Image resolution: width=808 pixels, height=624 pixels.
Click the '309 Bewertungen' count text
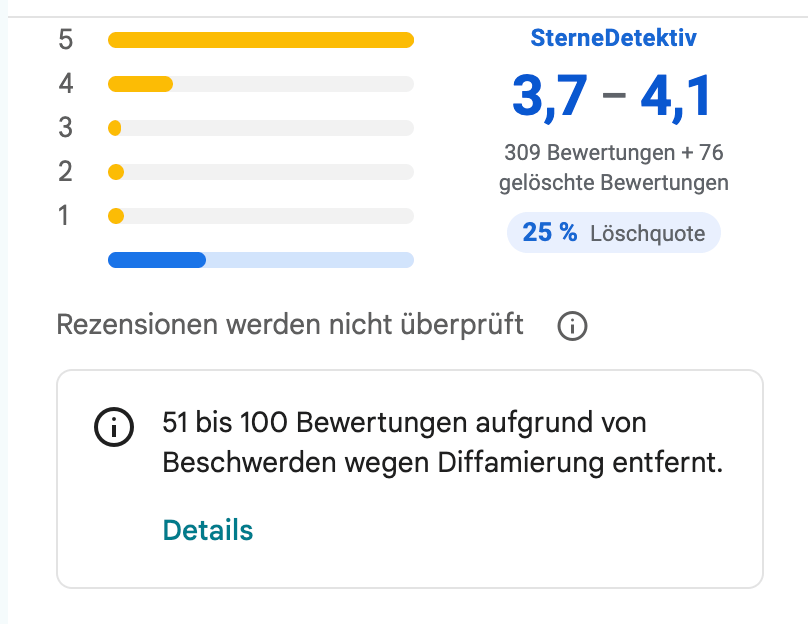[x=560, y=153]
